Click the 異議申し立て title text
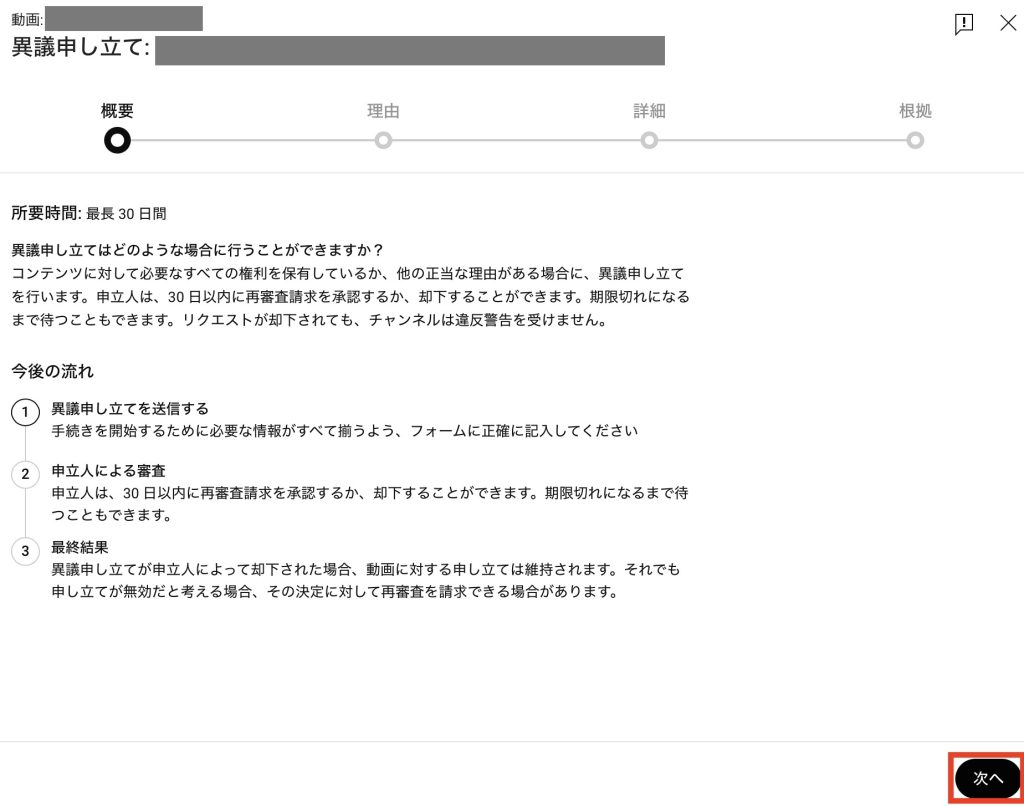The height and width of the screenshot is (807, 1024). [x=81, y=48]
